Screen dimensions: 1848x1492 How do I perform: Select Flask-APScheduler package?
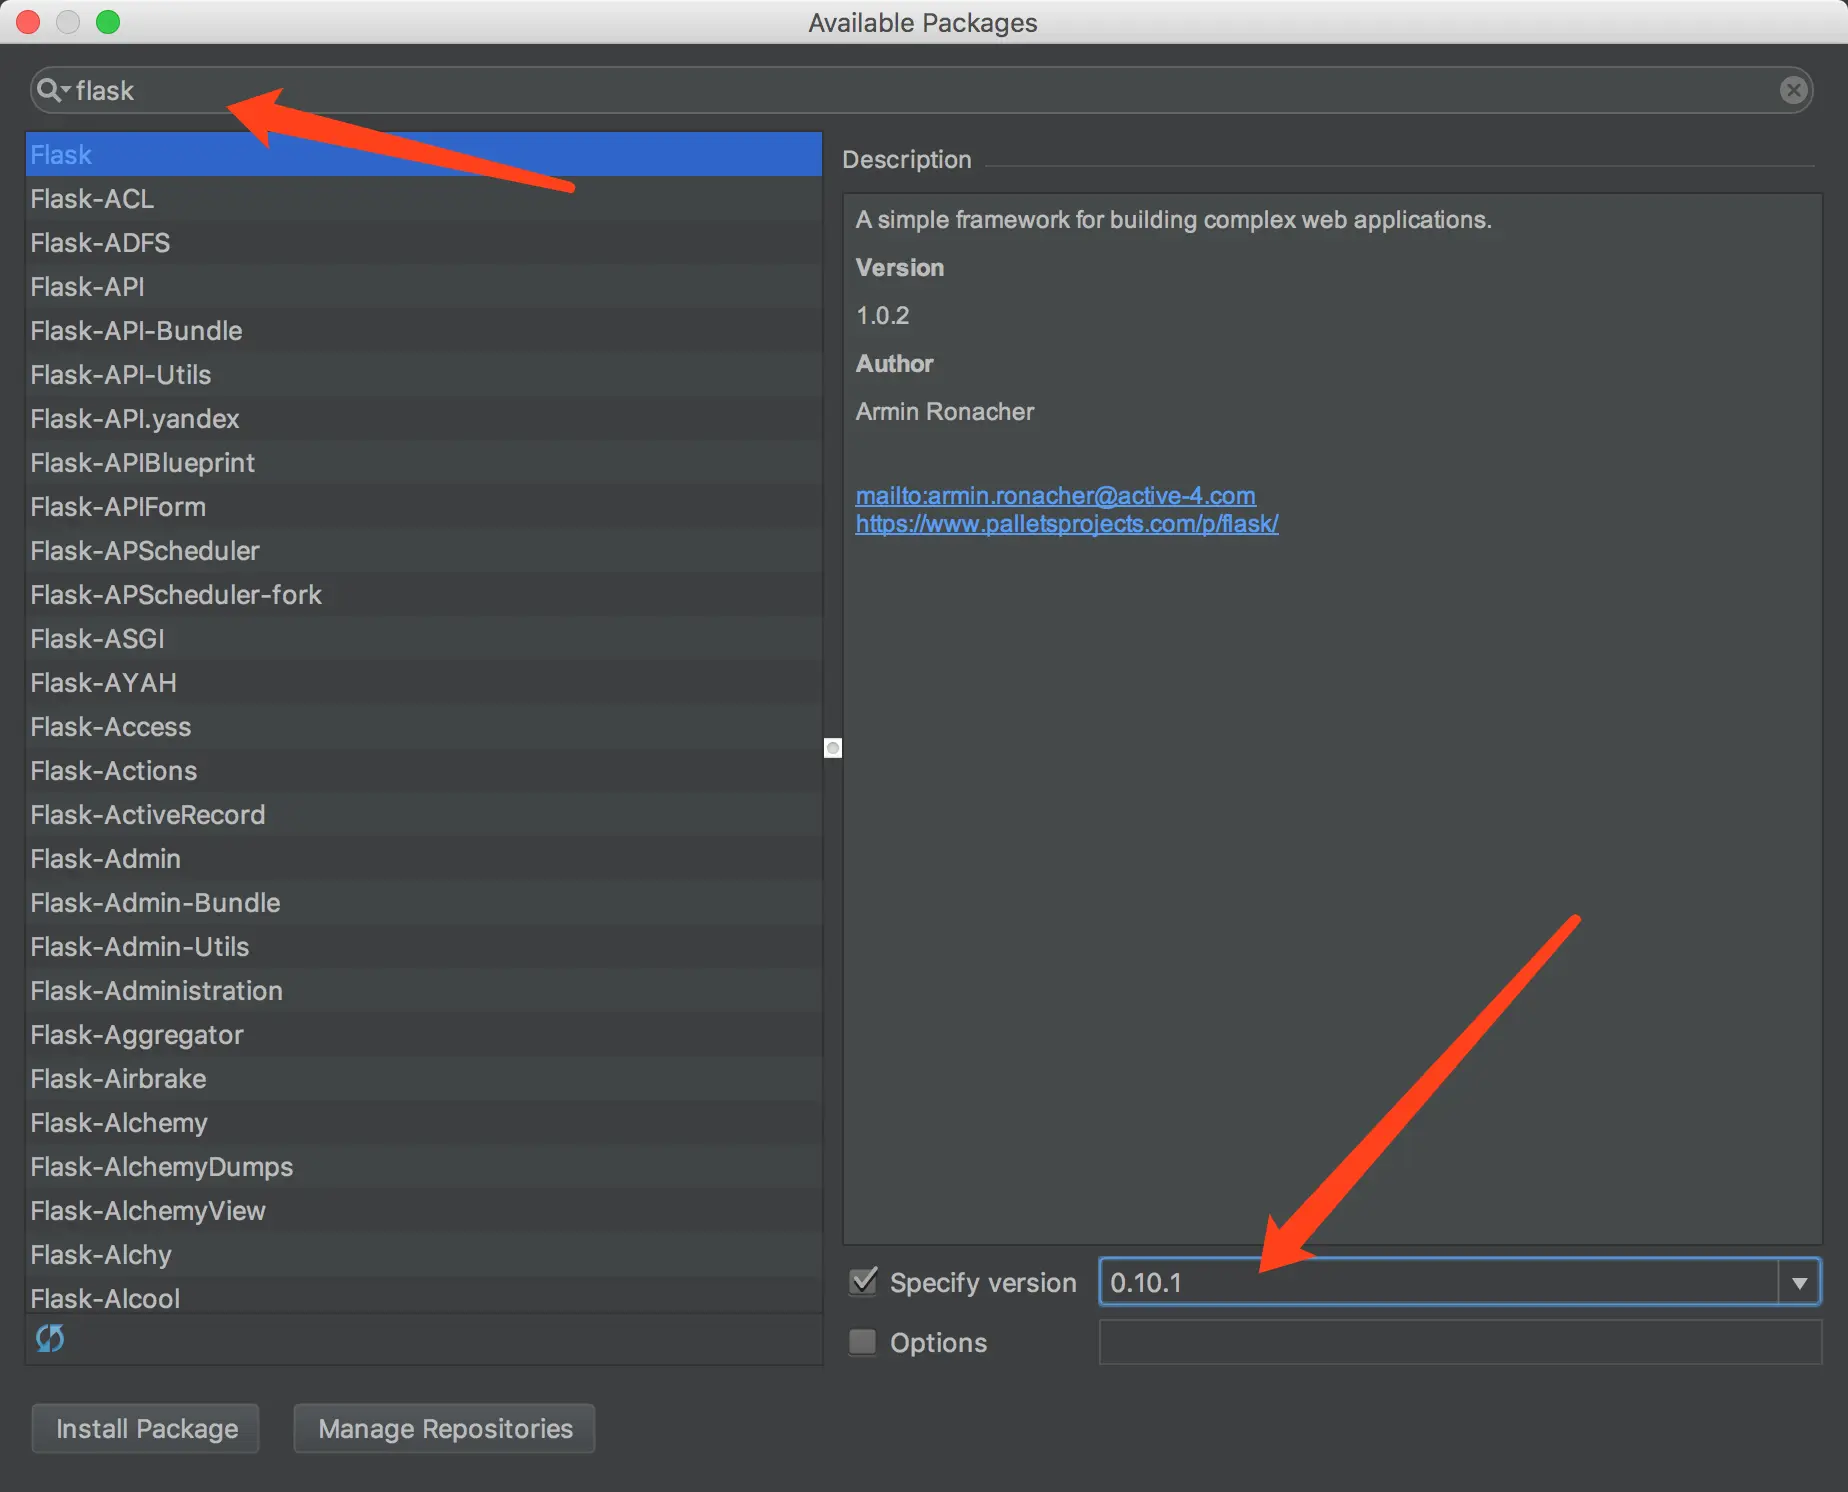pos(424,551)
